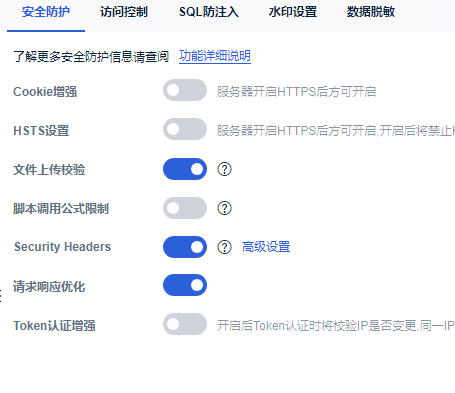Open the 数据脱敏 tab
This screenshot has width=455, height=393.
click(x=371, y=12)
